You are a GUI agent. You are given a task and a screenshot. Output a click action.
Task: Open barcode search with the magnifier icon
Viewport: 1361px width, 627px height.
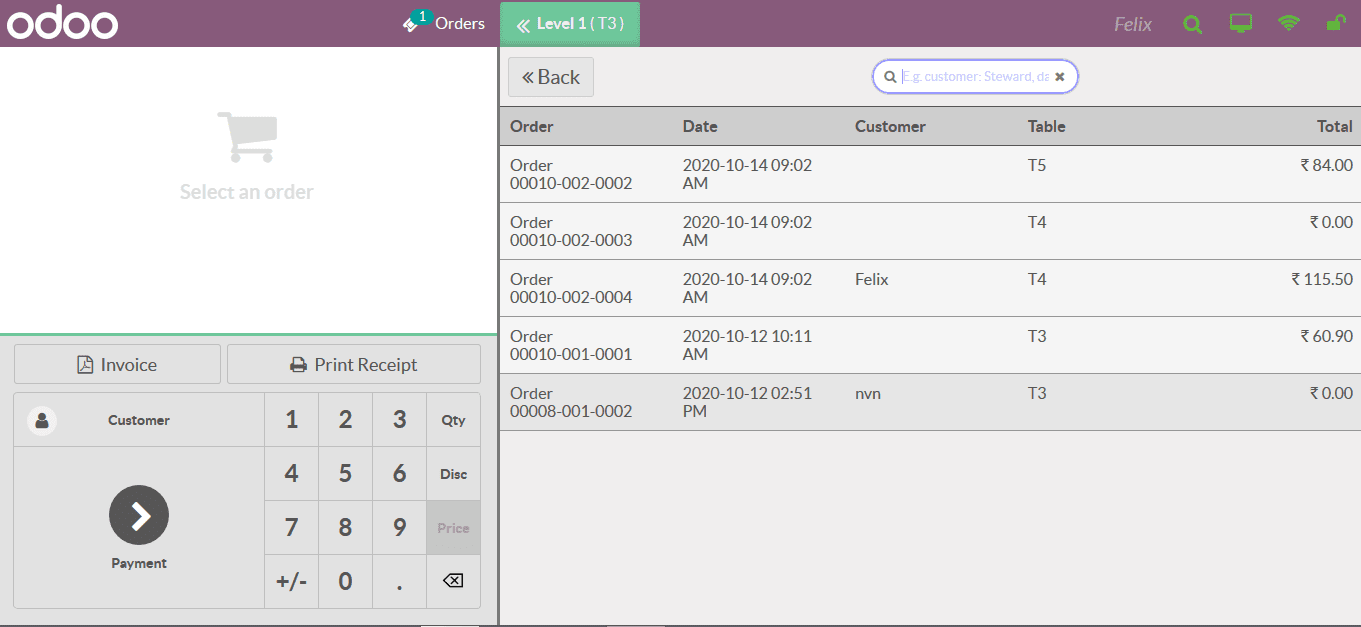[x=1192, y=24]
